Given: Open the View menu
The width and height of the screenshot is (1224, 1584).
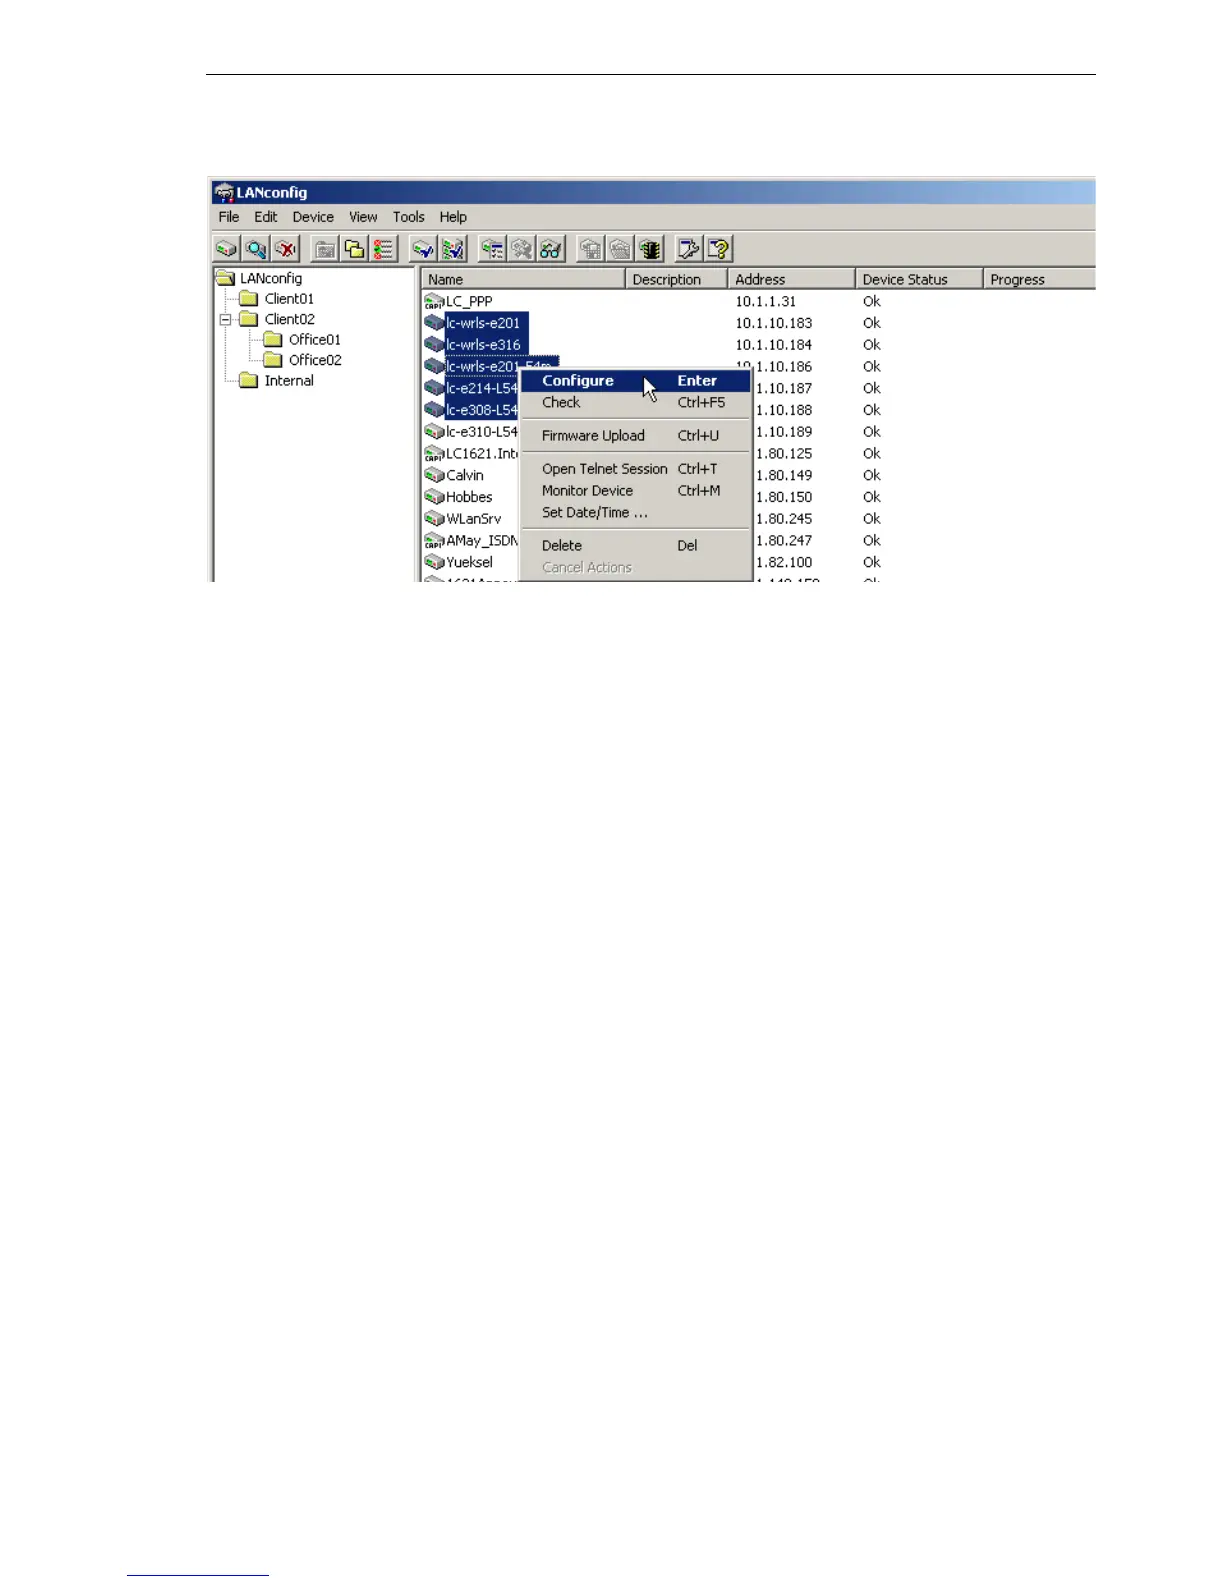Looking at the screenshot, I should click(x=363, y=217).
